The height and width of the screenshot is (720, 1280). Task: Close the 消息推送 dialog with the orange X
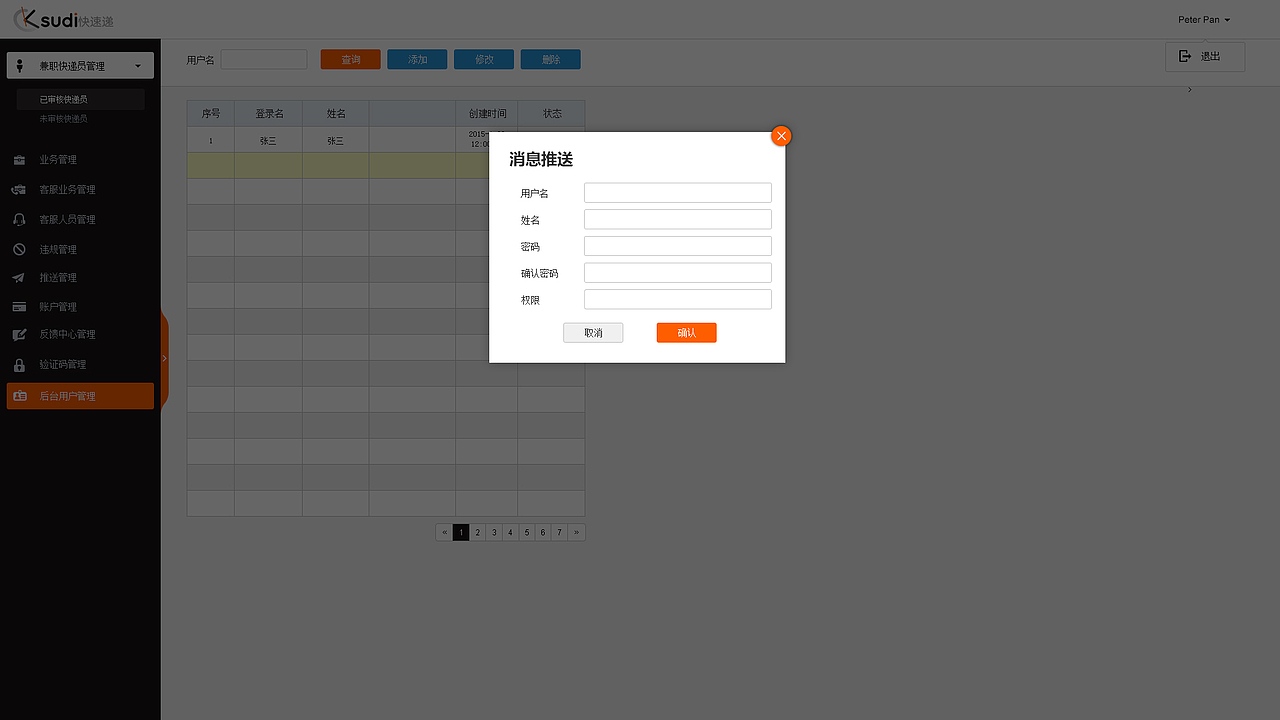(781, 136)
